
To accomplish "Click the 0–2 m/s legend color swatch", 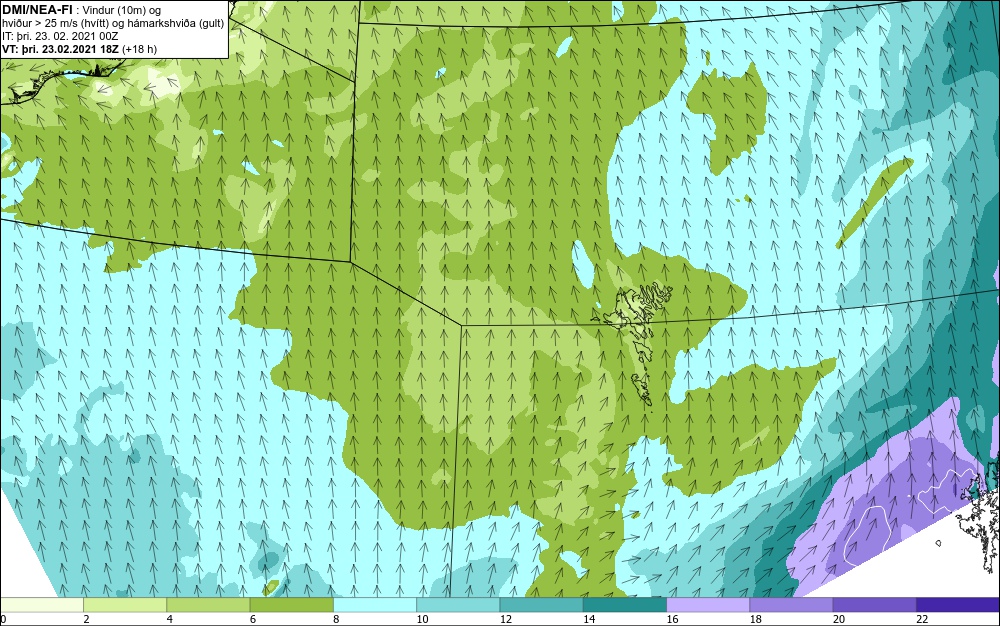I will pyautogui.click(x=41, y=605).
